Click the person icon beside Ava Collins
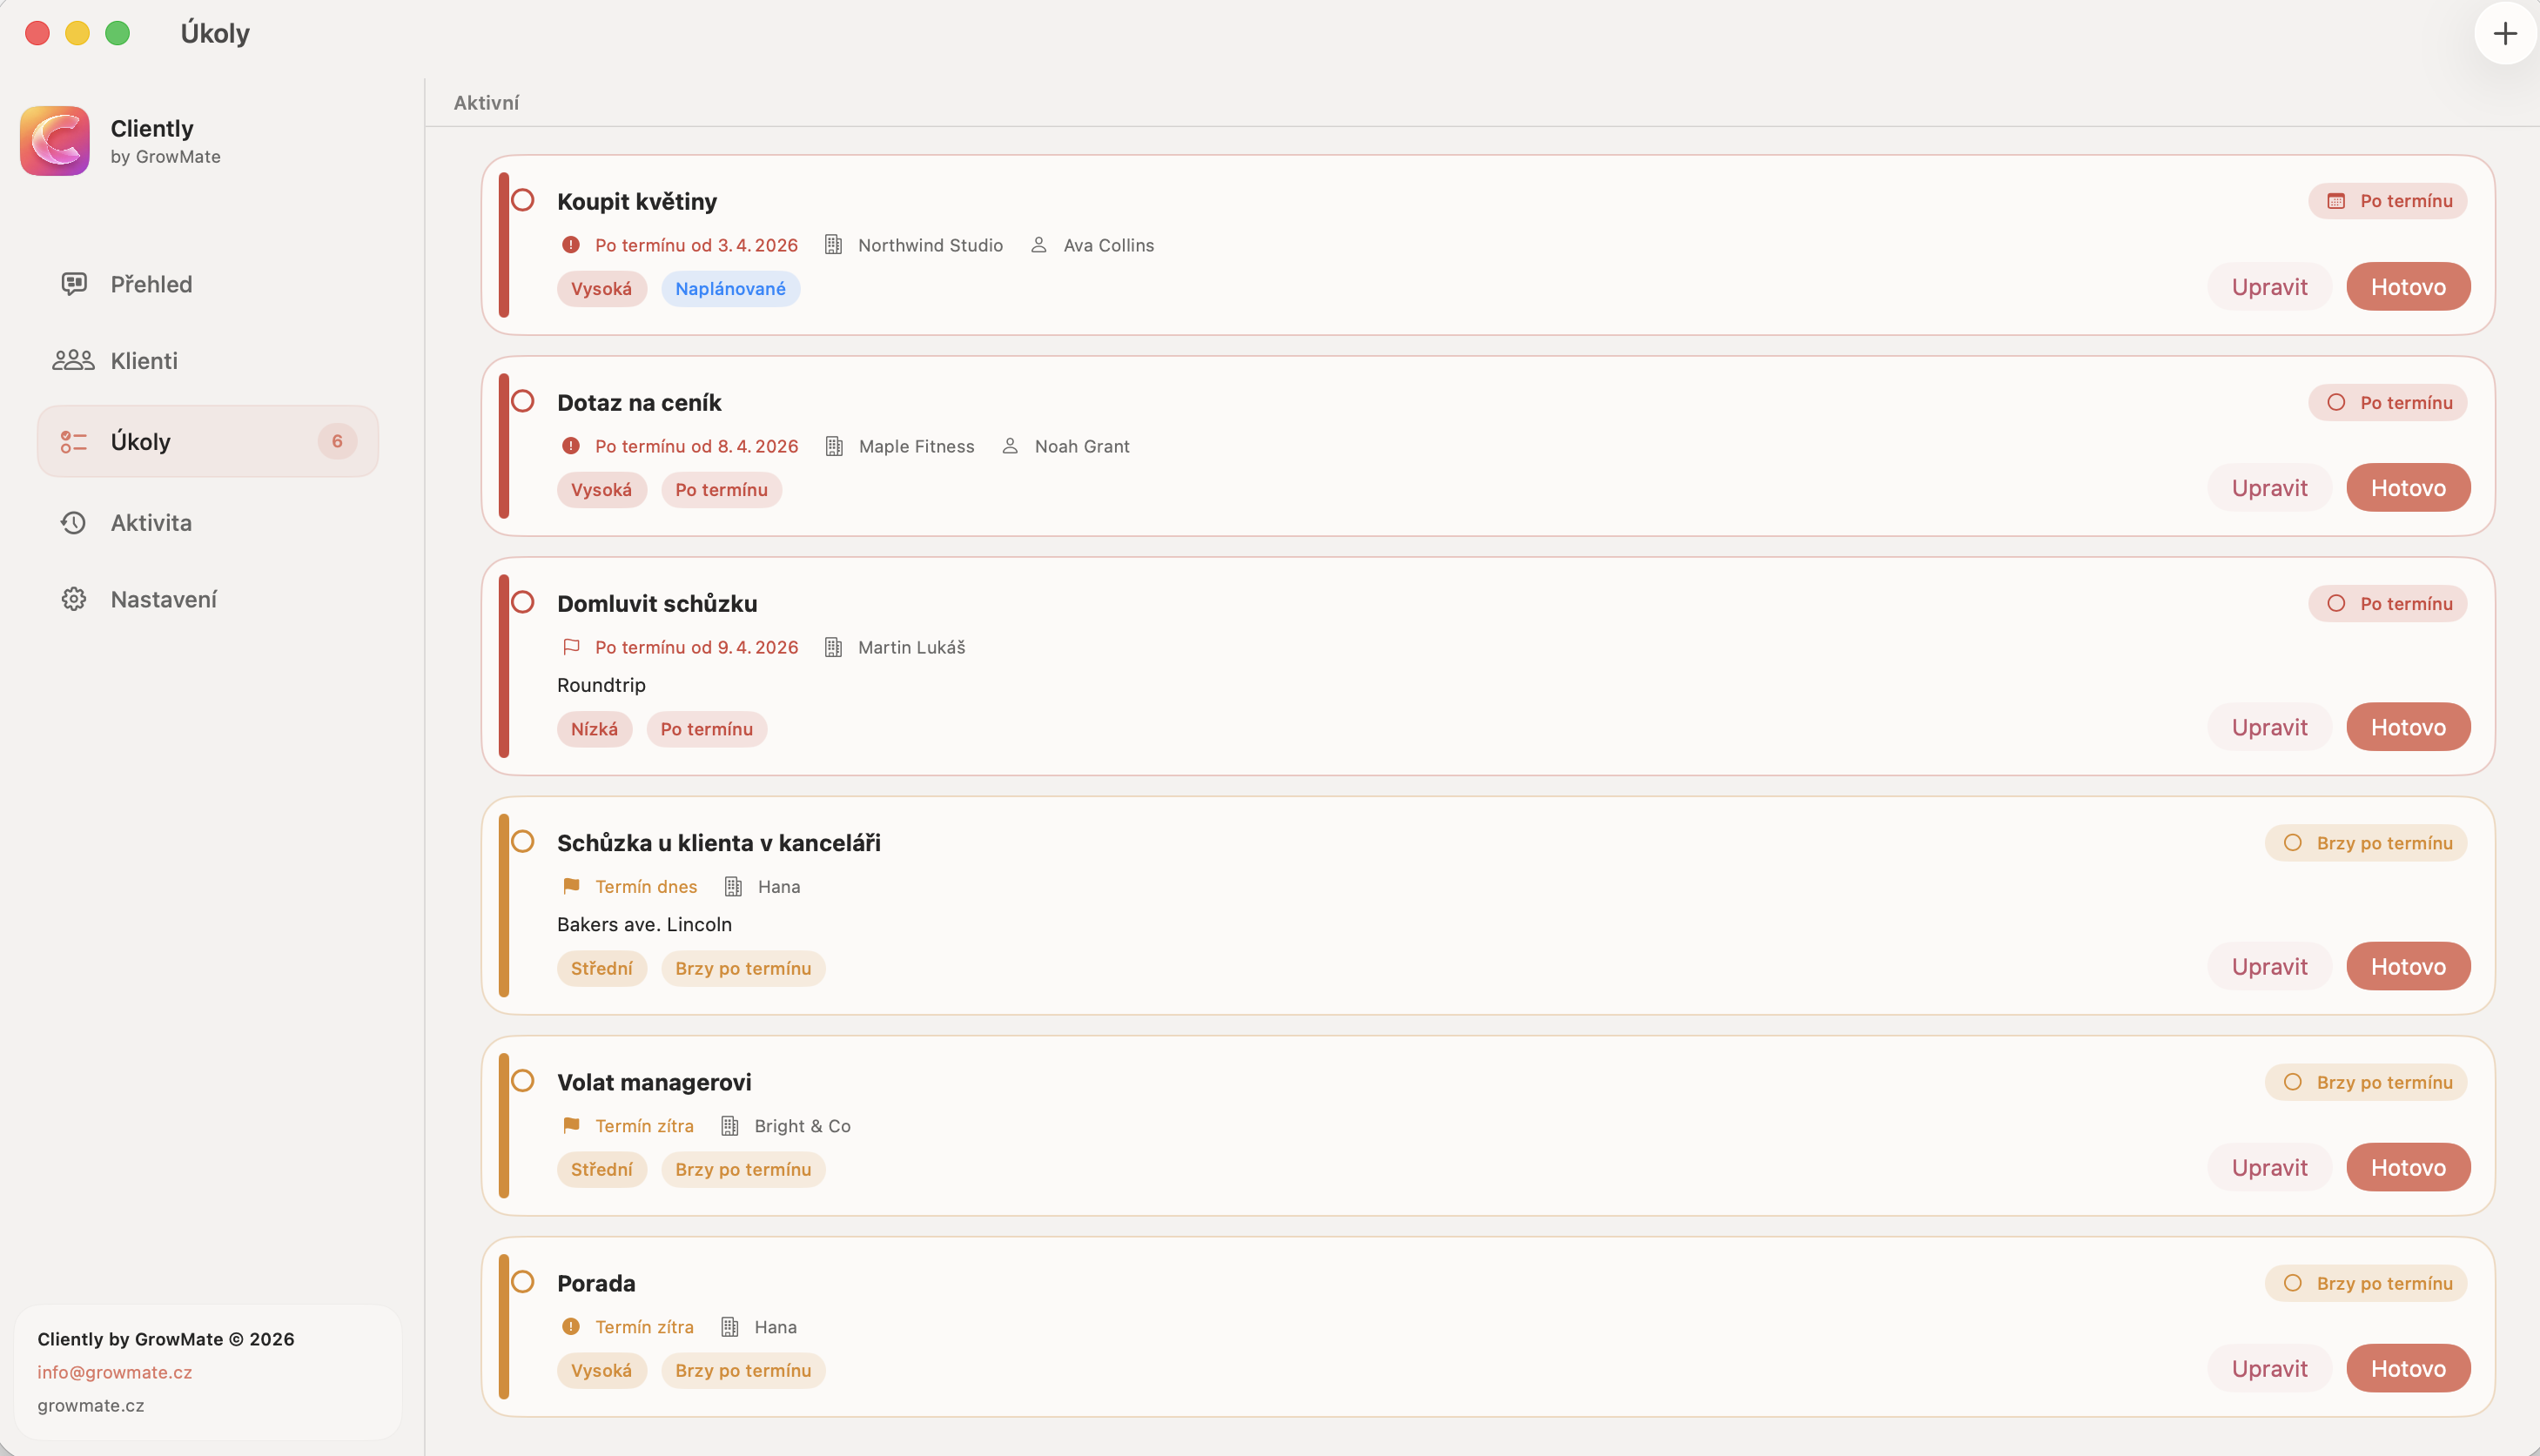The width and height of the screenshot is (2540, 1456). pyautogui.click(x=1039, y=245)
